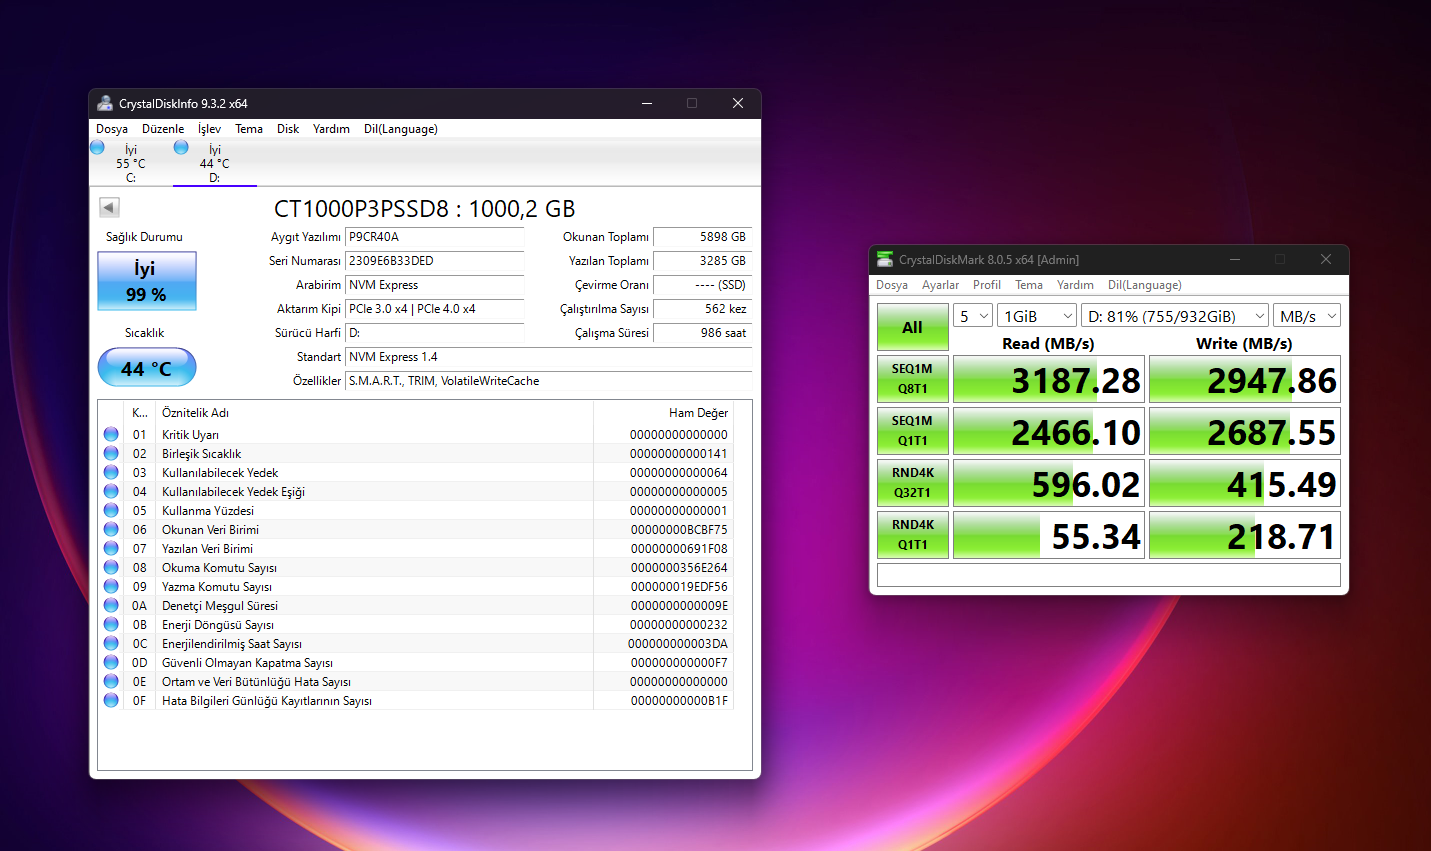Open Ayarlar menu in CrystalDiskMark
Viewport: 1431px width, 851px height.
coord(940,285)
